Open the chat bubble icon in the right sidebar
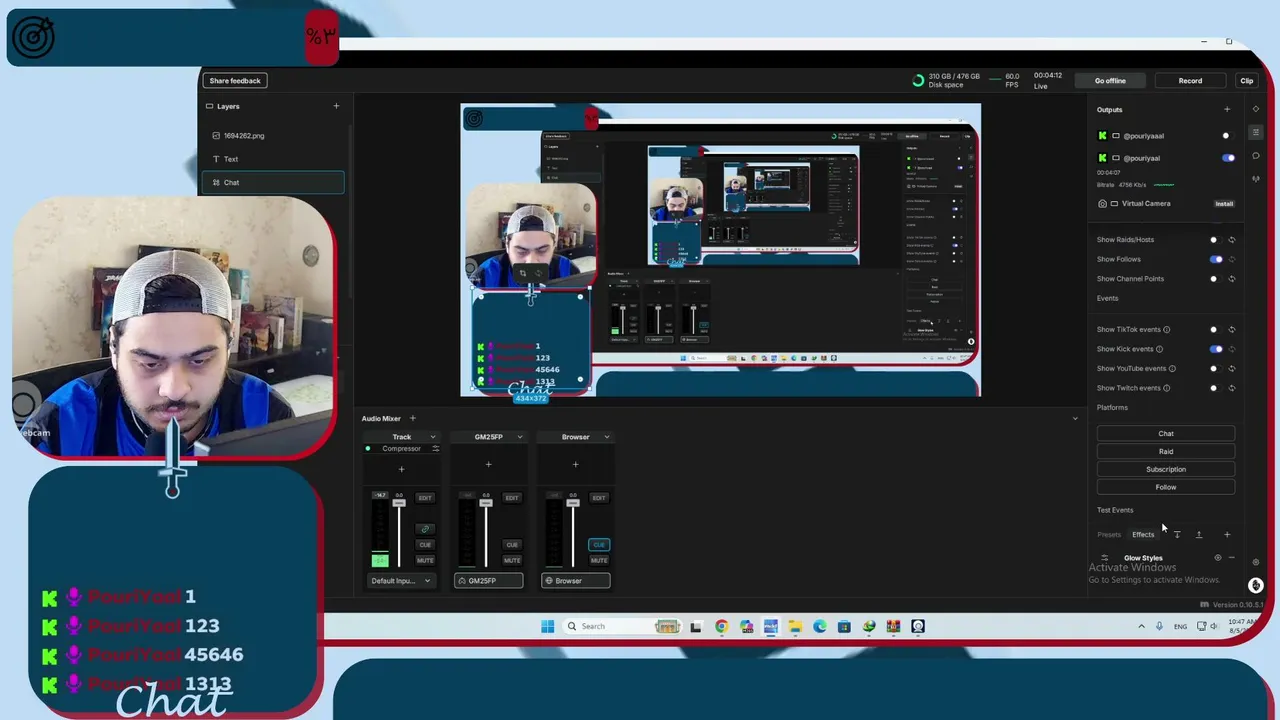This screenshot has width=1280, height=720. (x=1256, y=156)
